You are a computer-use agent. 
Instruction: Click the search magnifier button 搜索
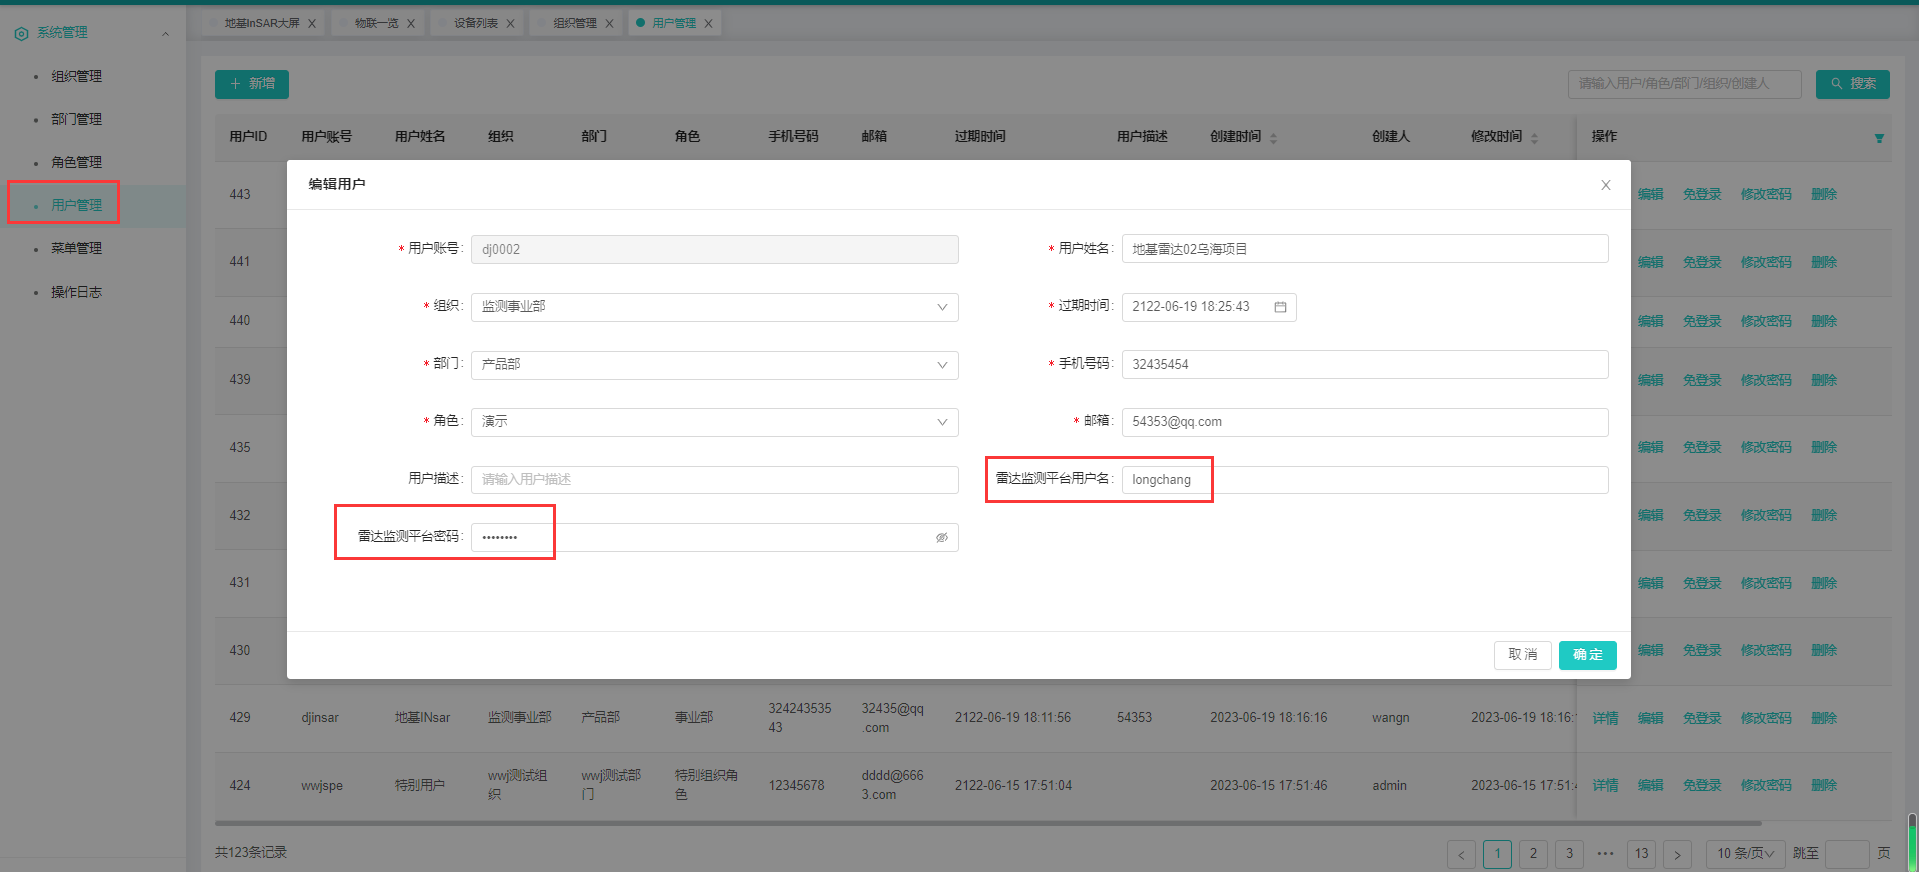pyautogui.click(x=1852, y=84)
